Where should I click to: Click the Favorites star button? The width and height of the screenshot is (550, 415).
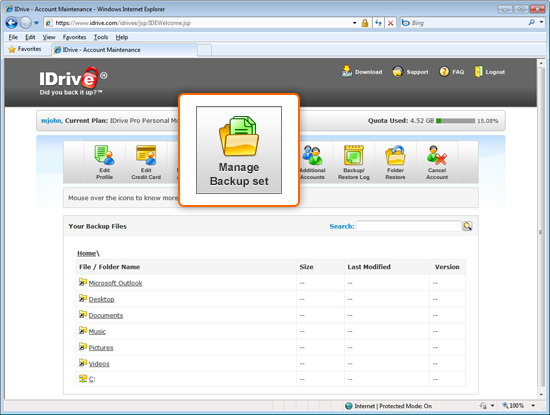[25, 49]
